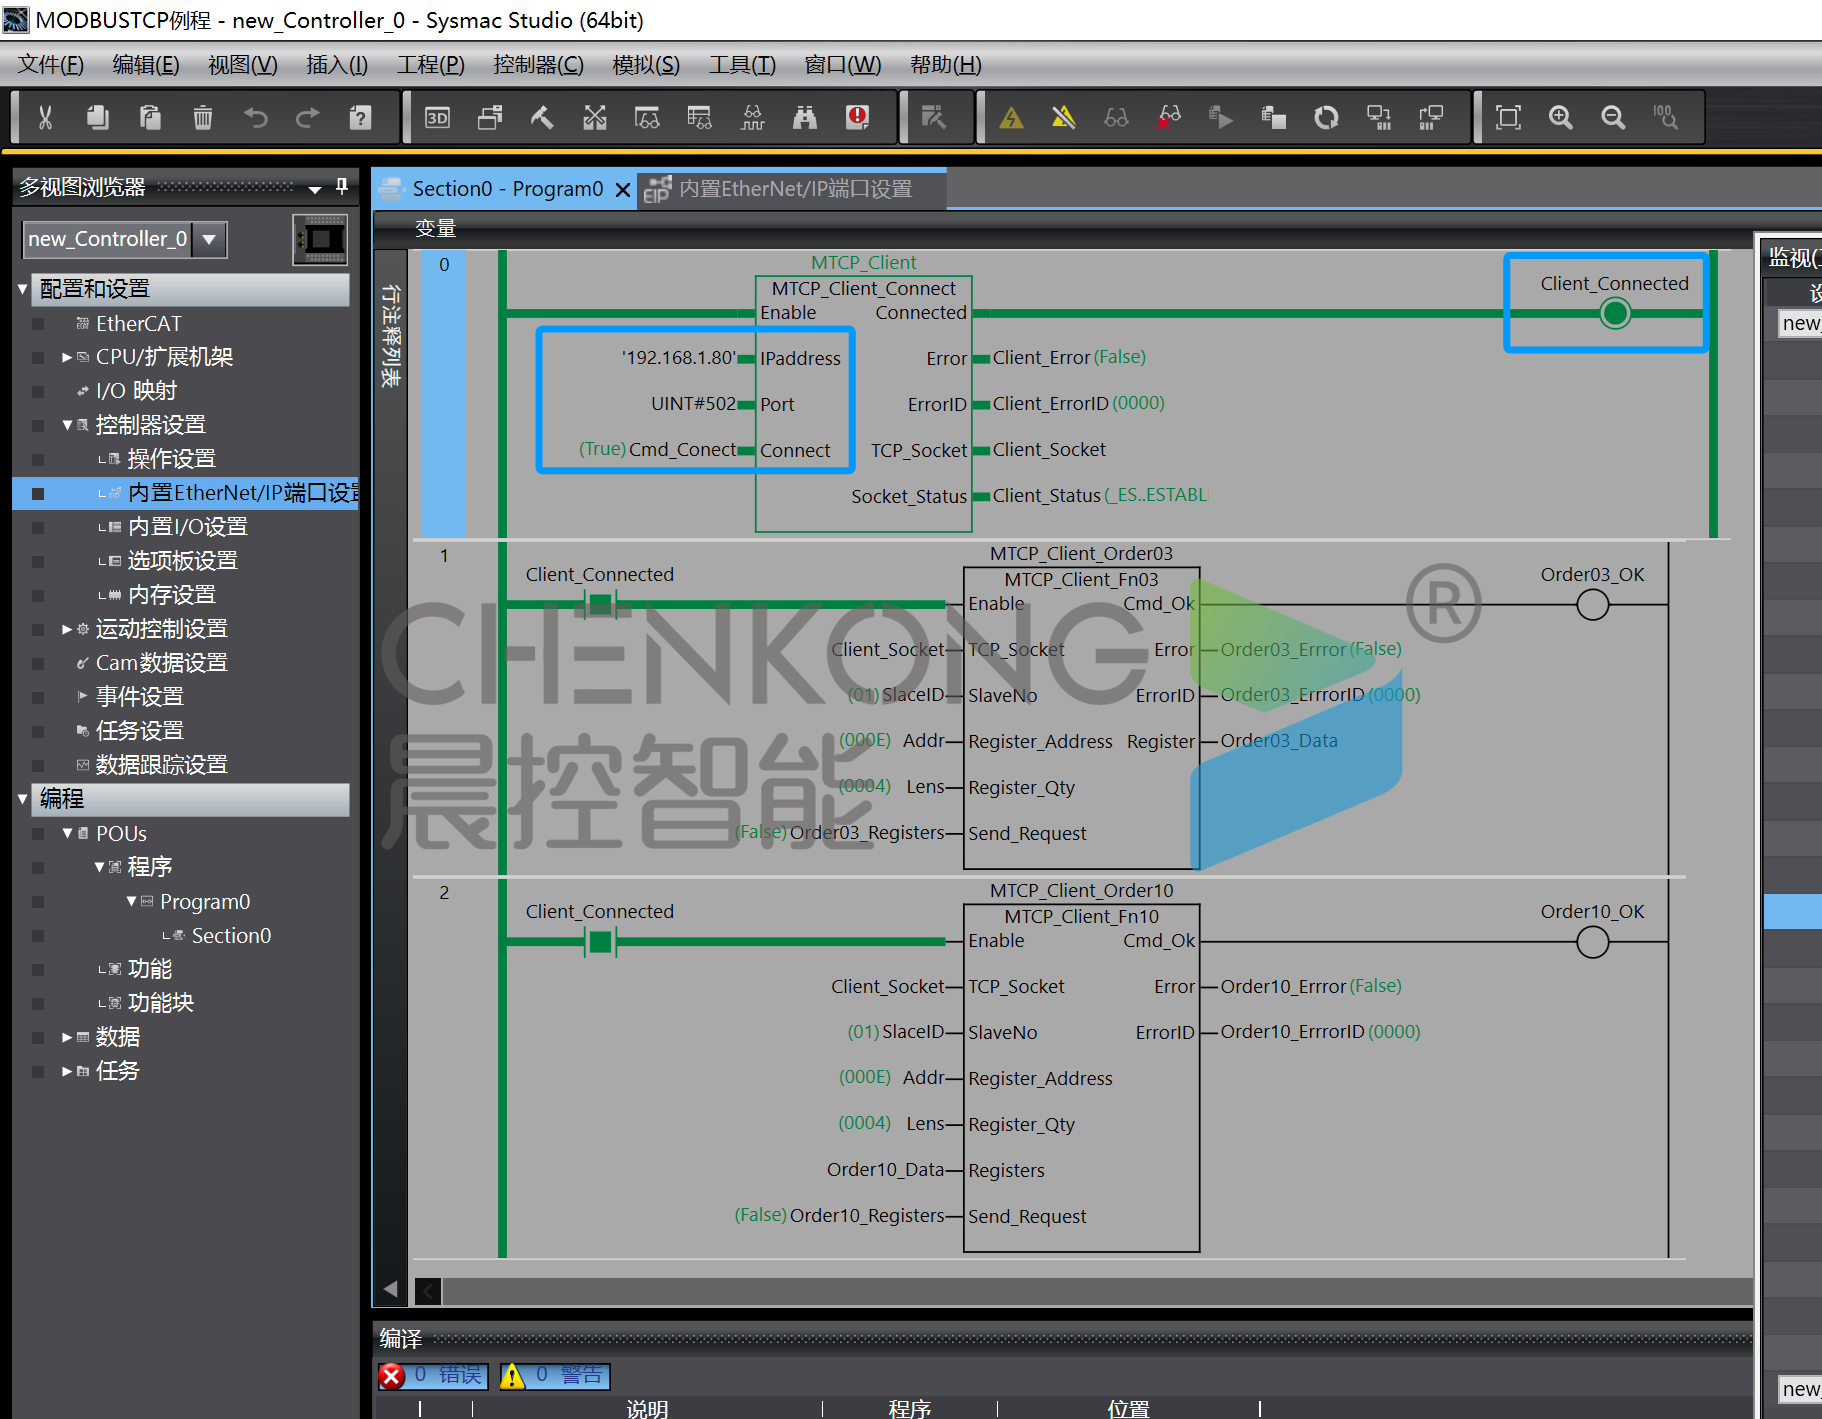This screenshot has width=1822, height=1419.
Task: Collapse the Program0 tree node
Action: [x=131, y=901]
